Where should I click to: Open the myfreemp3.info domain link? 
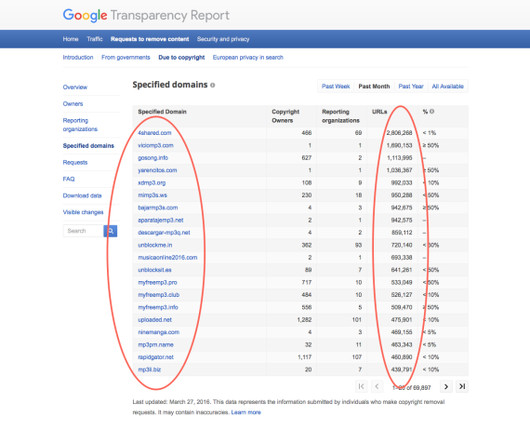158,307
